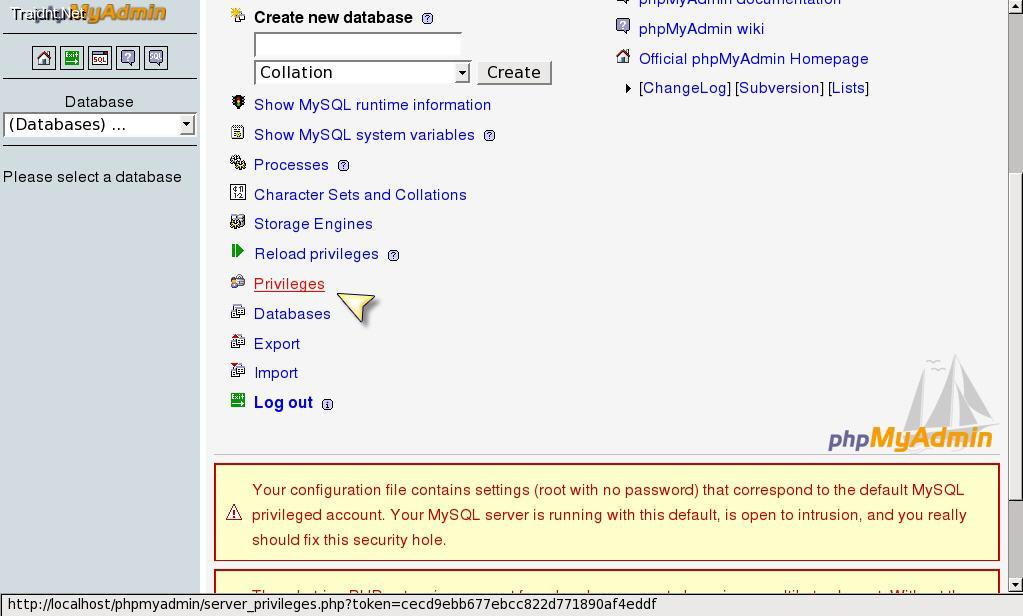Screen dimensions: 1023x616
Task: Open the Import link
Action: [276, 373]
